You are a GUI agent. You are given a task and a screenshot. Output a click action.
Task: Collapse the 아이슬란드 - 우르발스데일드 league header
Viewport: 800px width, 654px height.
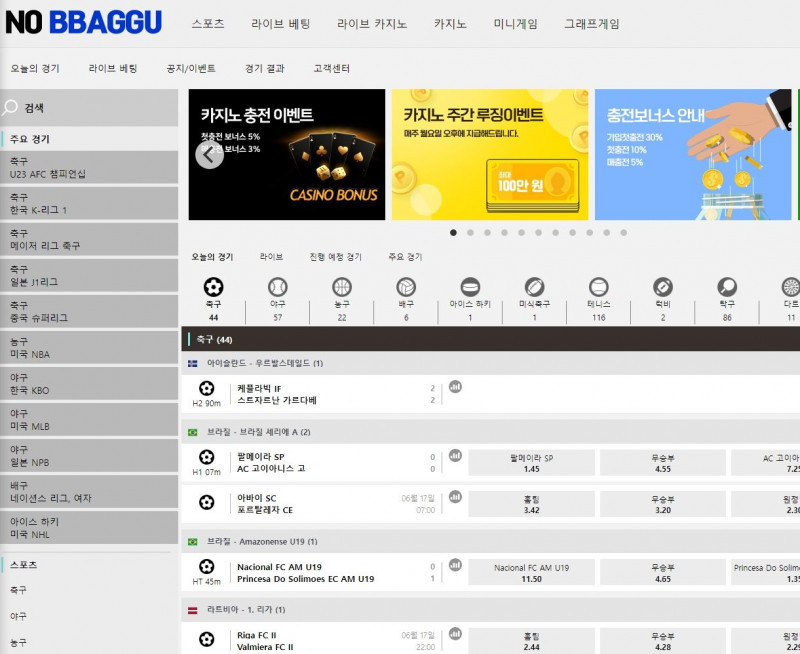265,363
